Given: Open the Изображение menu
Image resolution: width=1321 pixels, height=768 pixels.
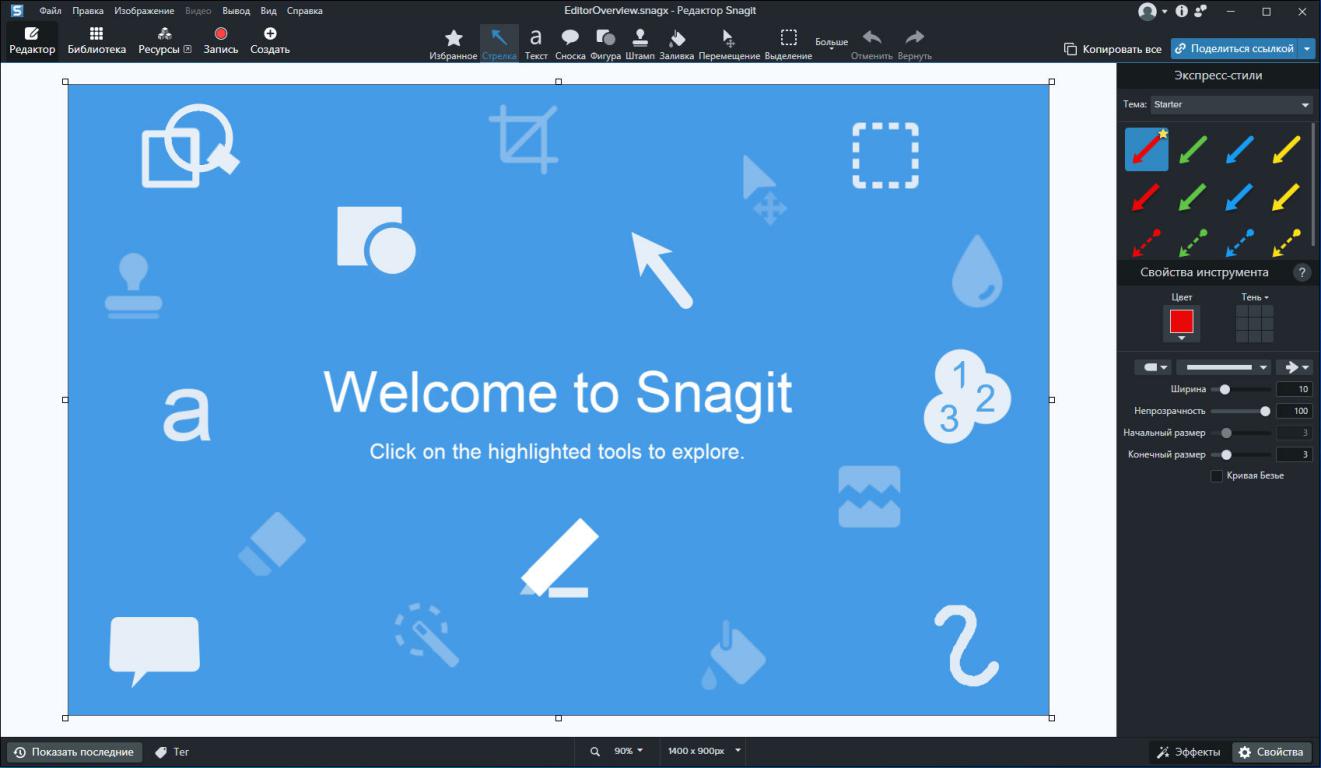Looking at the screenshot, I should (x=144, y=11).
